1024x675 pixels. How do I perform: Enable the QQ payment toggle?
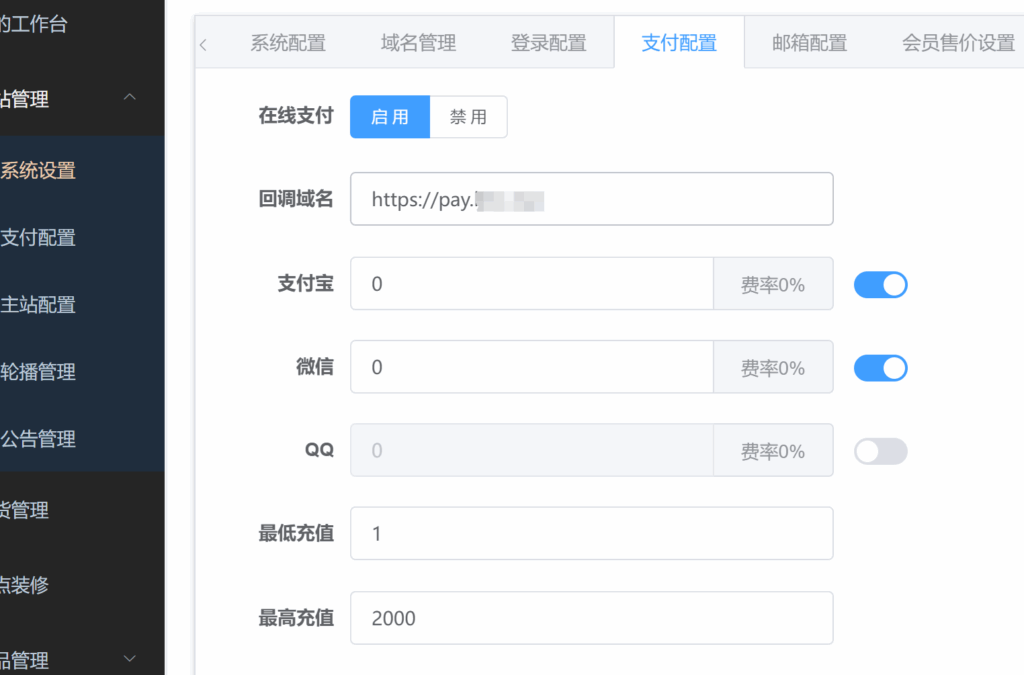pyautogui.click(x=880, y=451)
